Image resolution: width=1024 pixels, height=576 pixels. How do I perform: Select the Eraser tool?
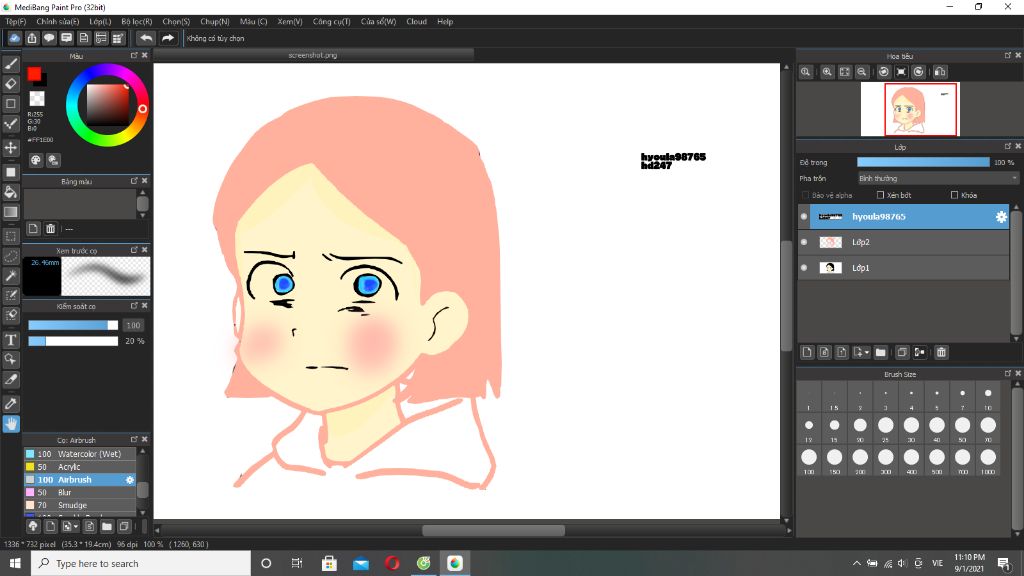[11, 84]
